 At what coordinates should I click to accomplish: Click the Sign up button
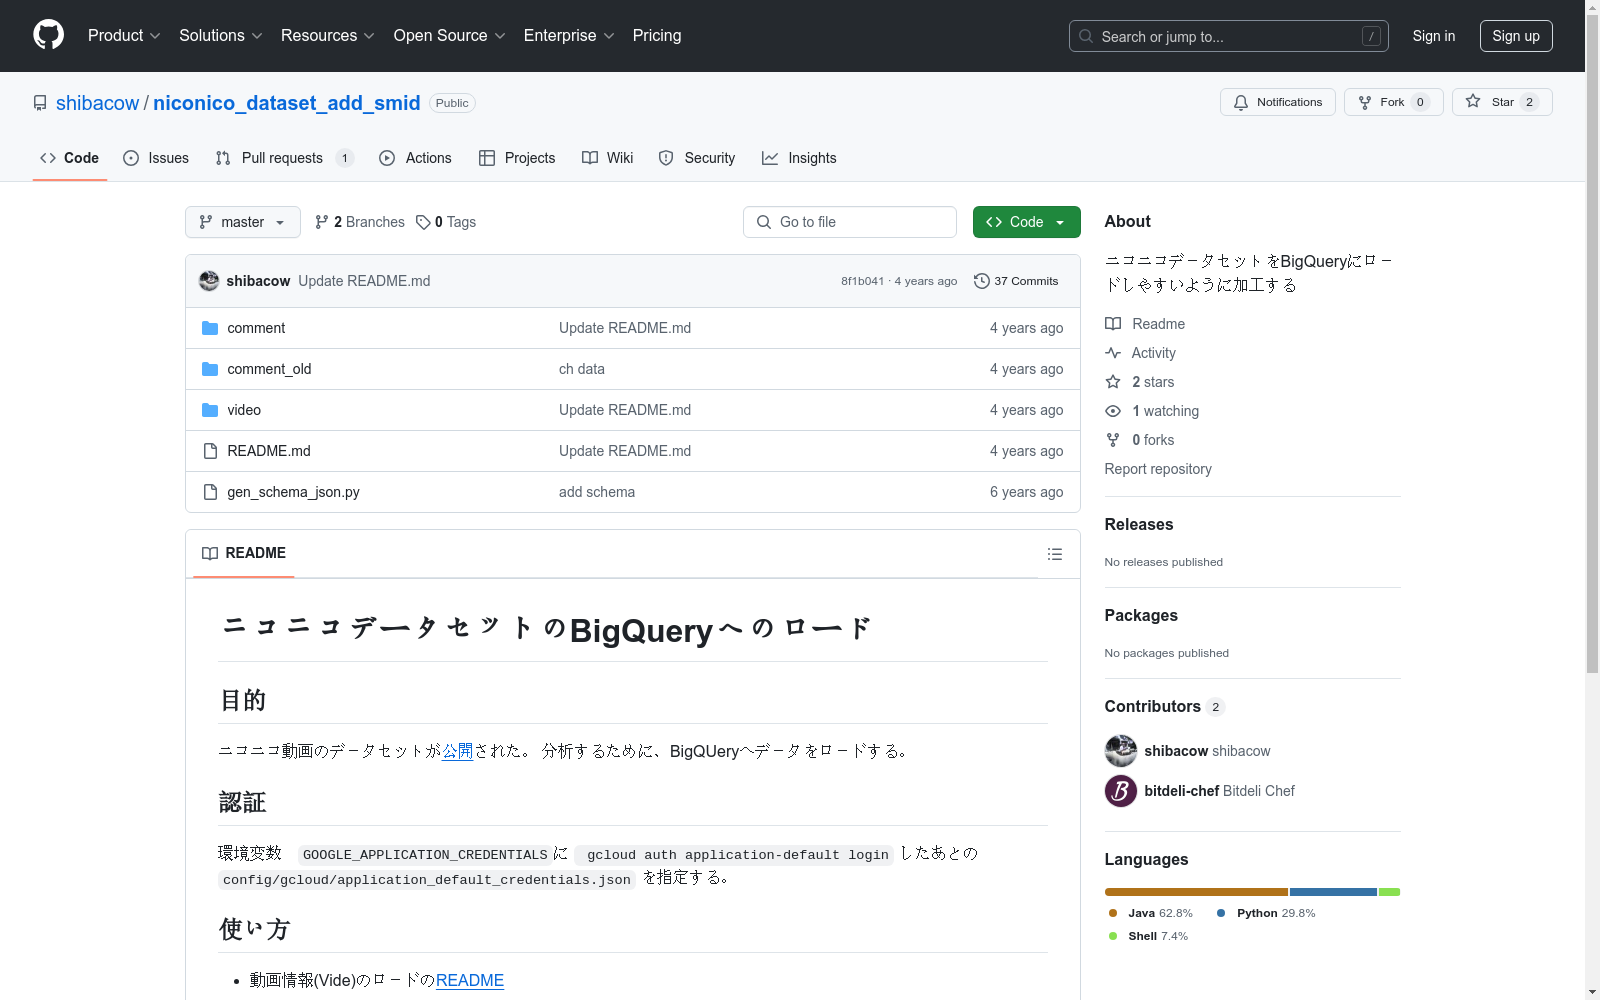(1516, 36)
